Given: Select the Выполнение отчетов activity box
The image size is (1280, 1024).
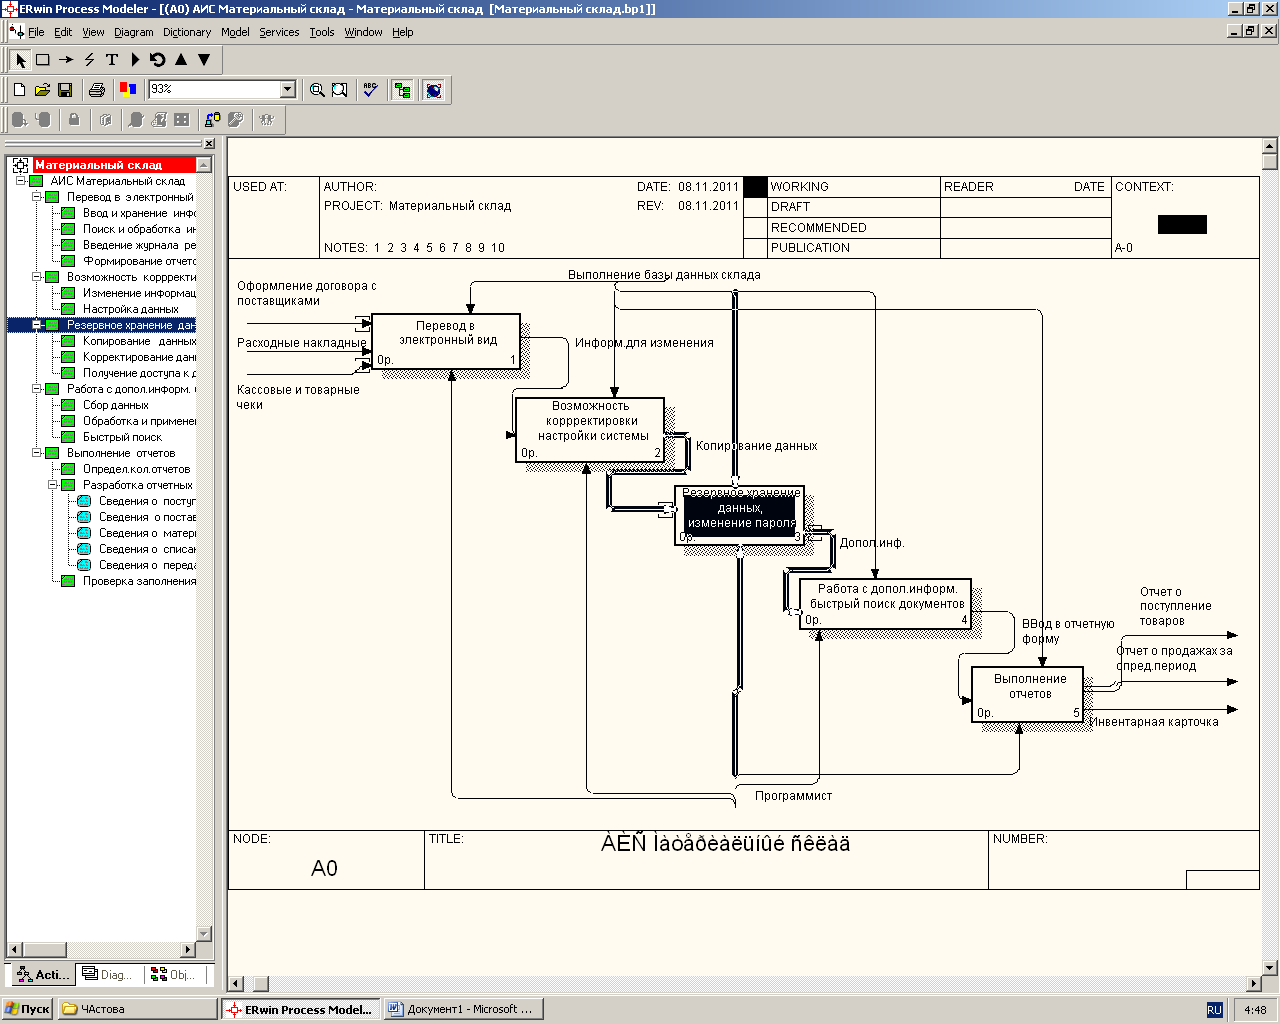Looking at the screenshot, I should [1028, 694].
